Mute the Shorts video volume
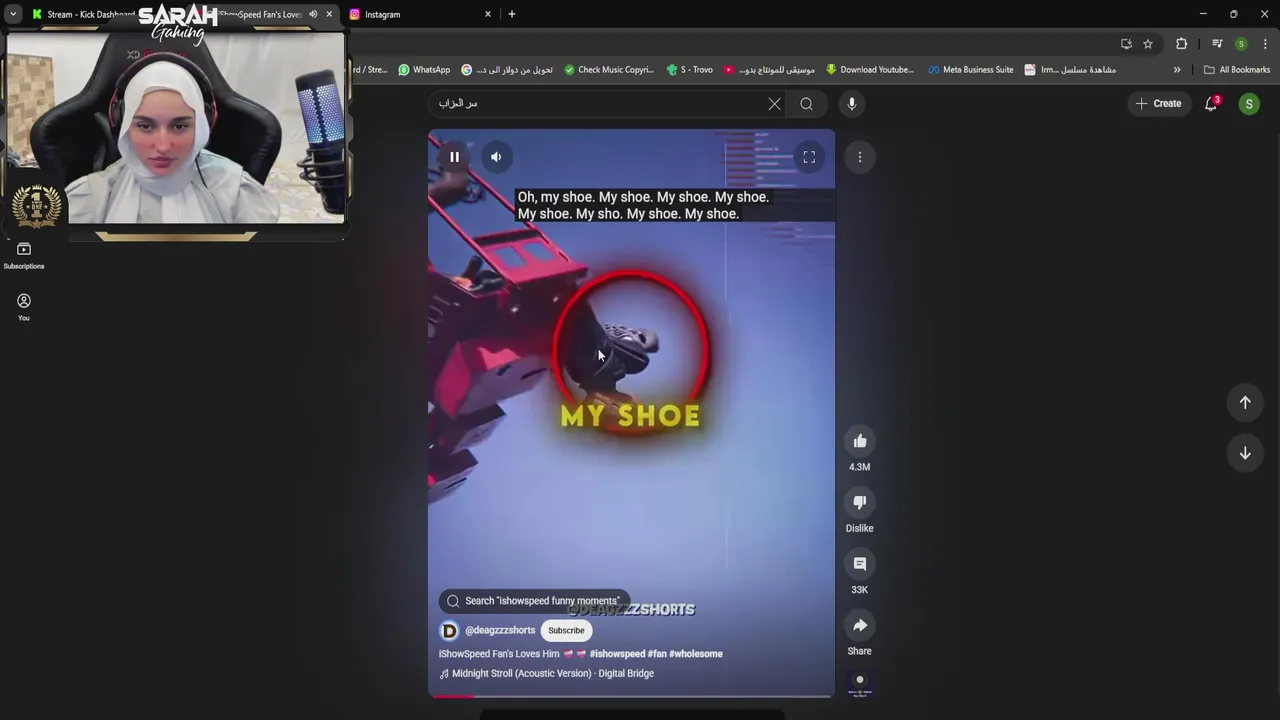This screenshot has height=720, width=1280. click(x=496, y=157)
